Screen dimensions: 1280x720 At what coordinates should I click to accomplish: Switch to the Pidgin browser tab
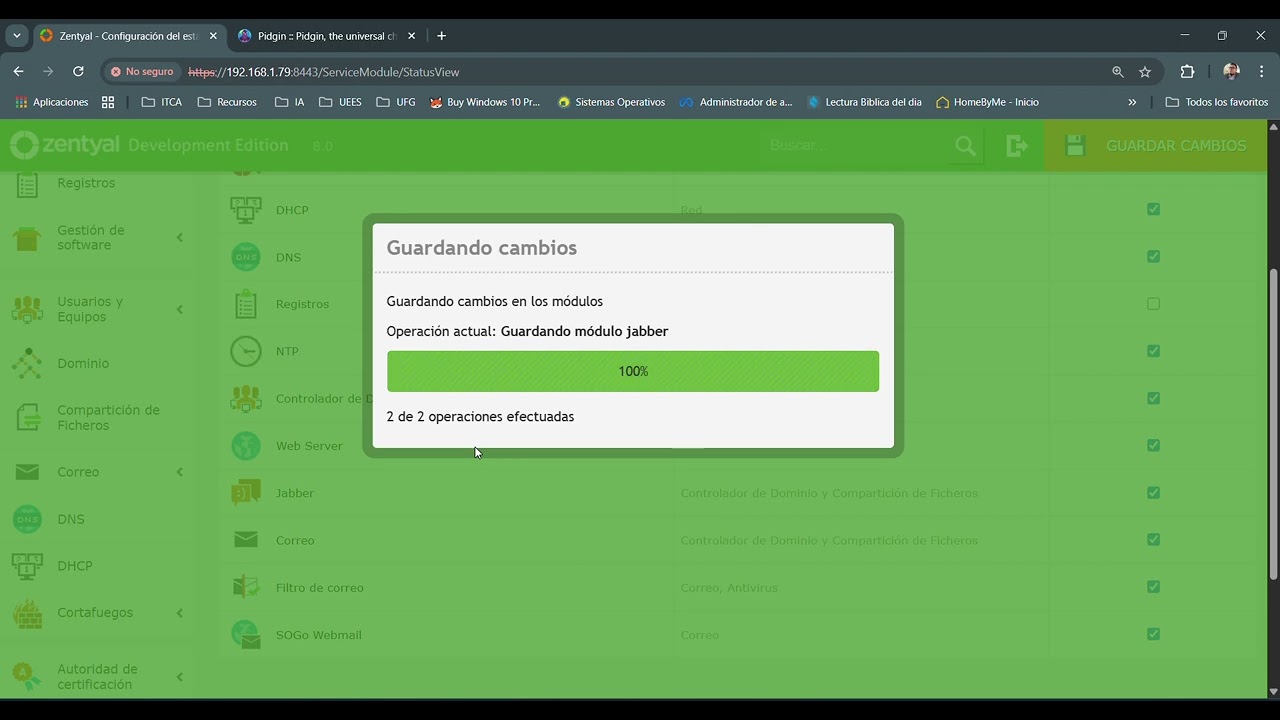[x=327, y=36]
